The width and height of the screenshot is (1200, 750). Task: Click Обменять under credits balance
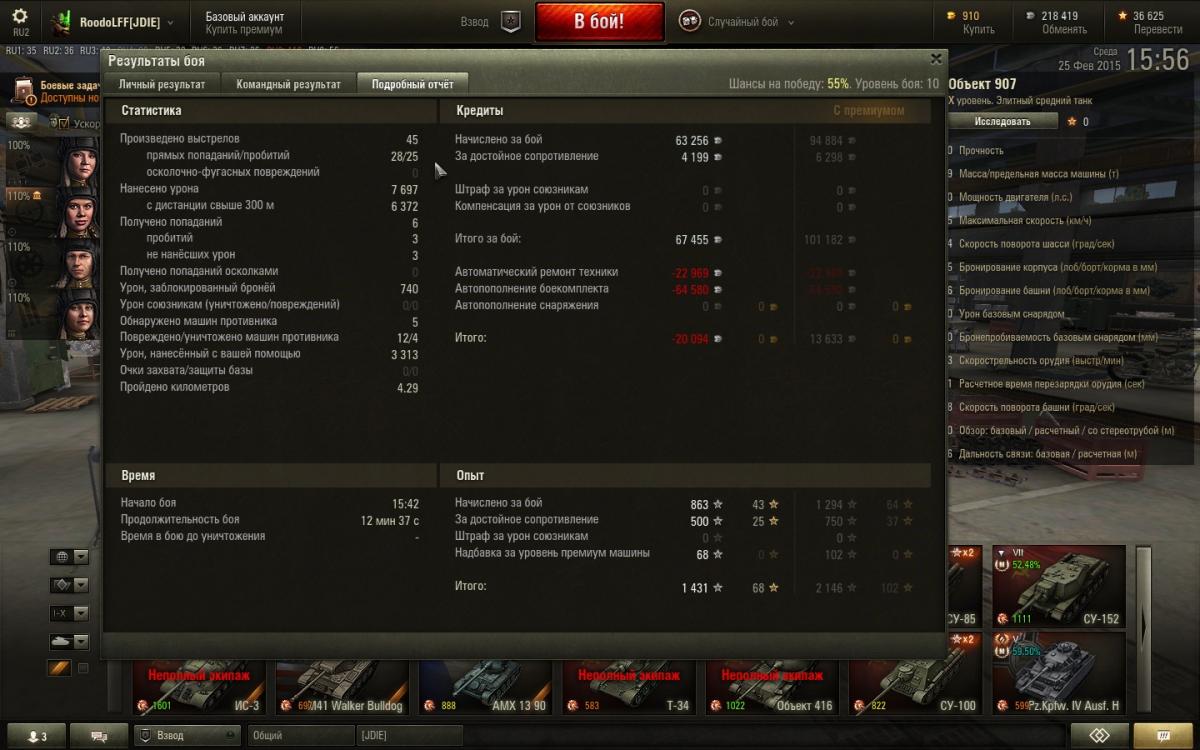pos(1064,30)
